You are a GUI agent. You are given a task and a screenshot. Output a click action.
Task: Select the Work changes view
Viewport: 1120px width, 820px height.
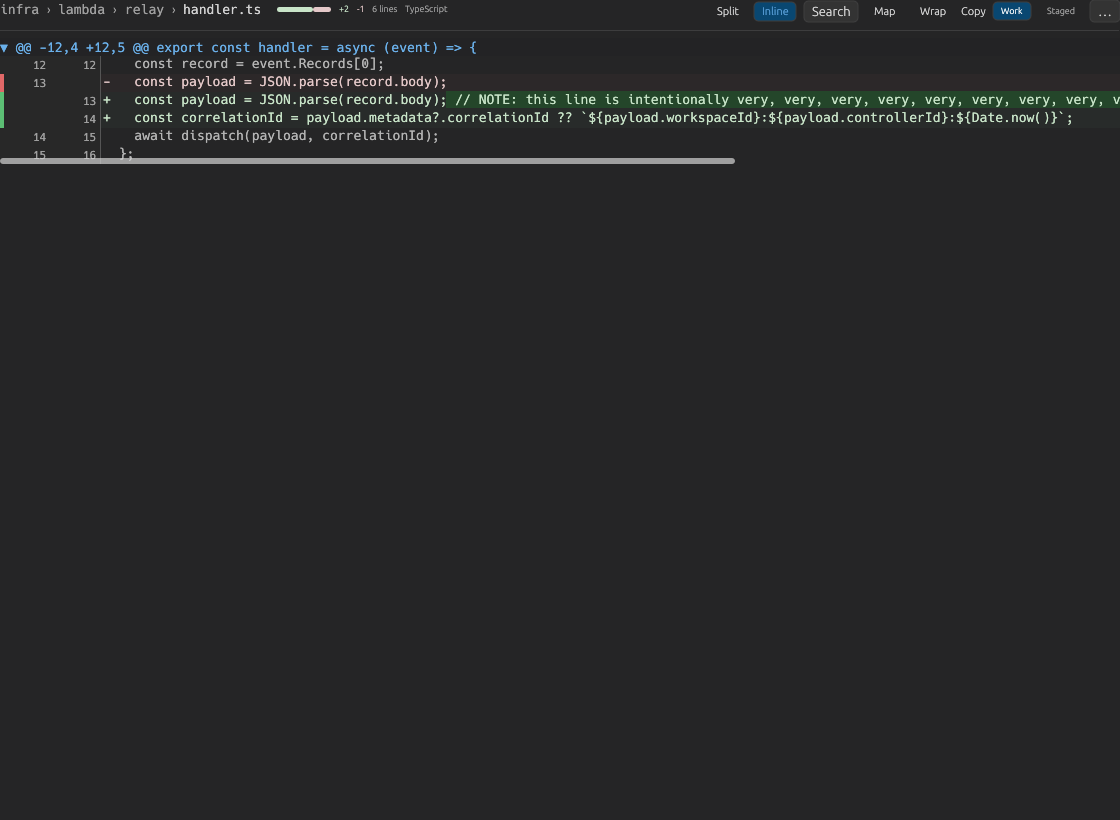click(1011, 11)
